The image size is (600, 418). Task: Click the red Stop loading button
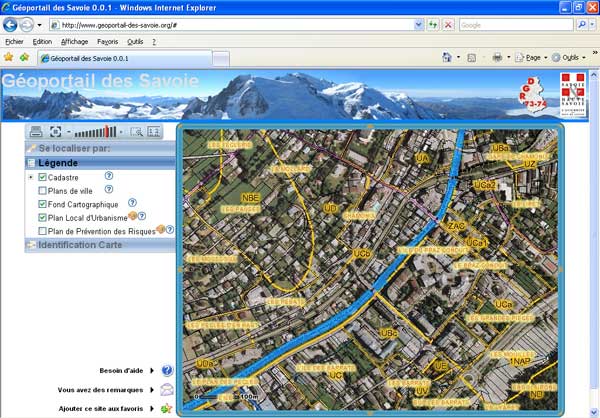tap(448, 25)
